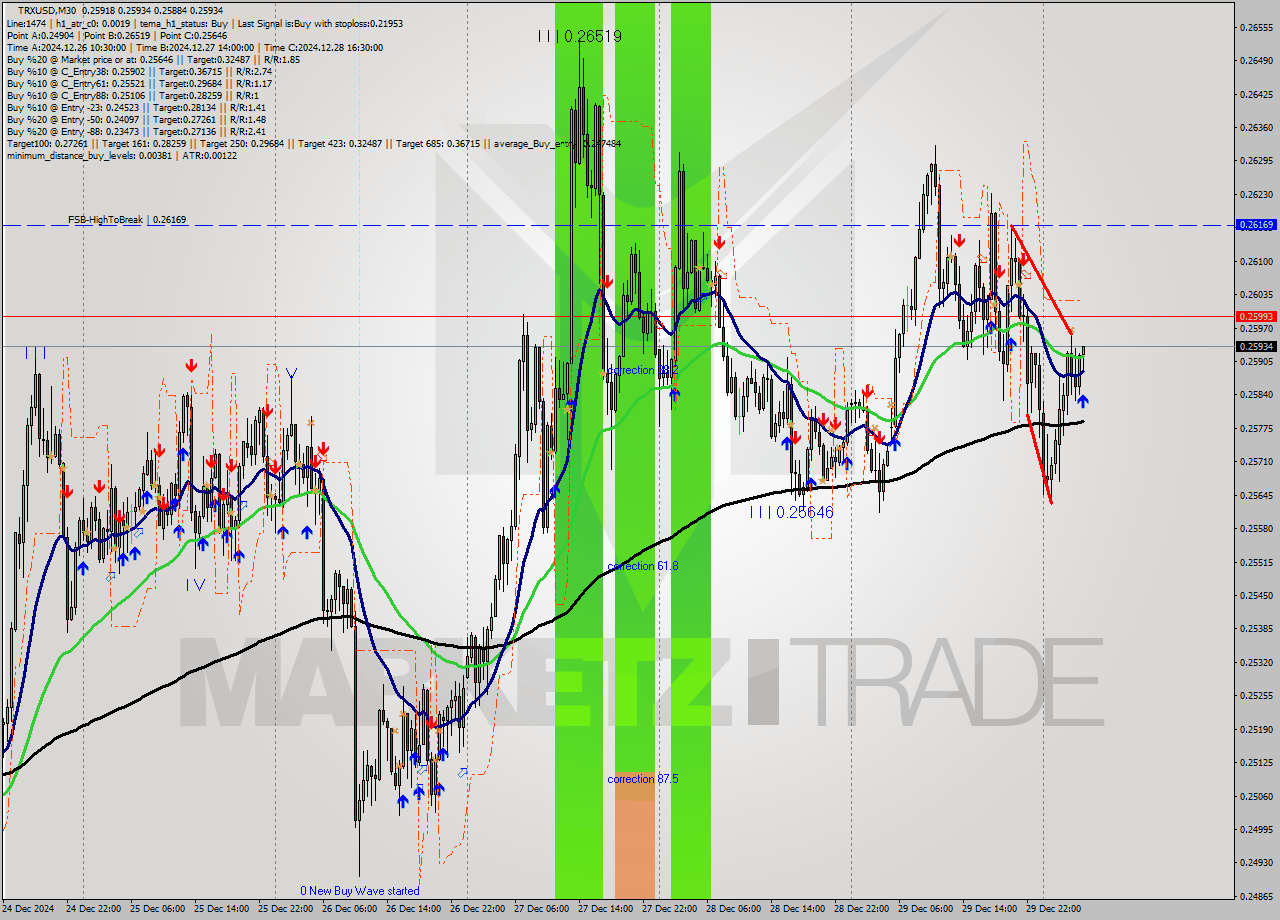
Task: Click the 'Buy %10 @ C_Entry61: 0.25521' line
Action: tap(139, 83)
